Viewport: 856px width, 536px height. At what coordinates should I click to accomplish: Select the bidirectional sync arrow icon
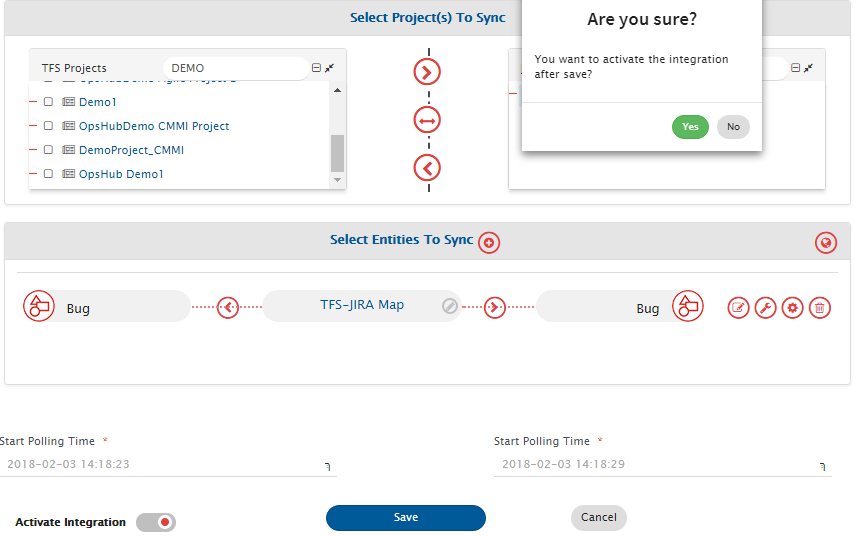tap(428, 120)
